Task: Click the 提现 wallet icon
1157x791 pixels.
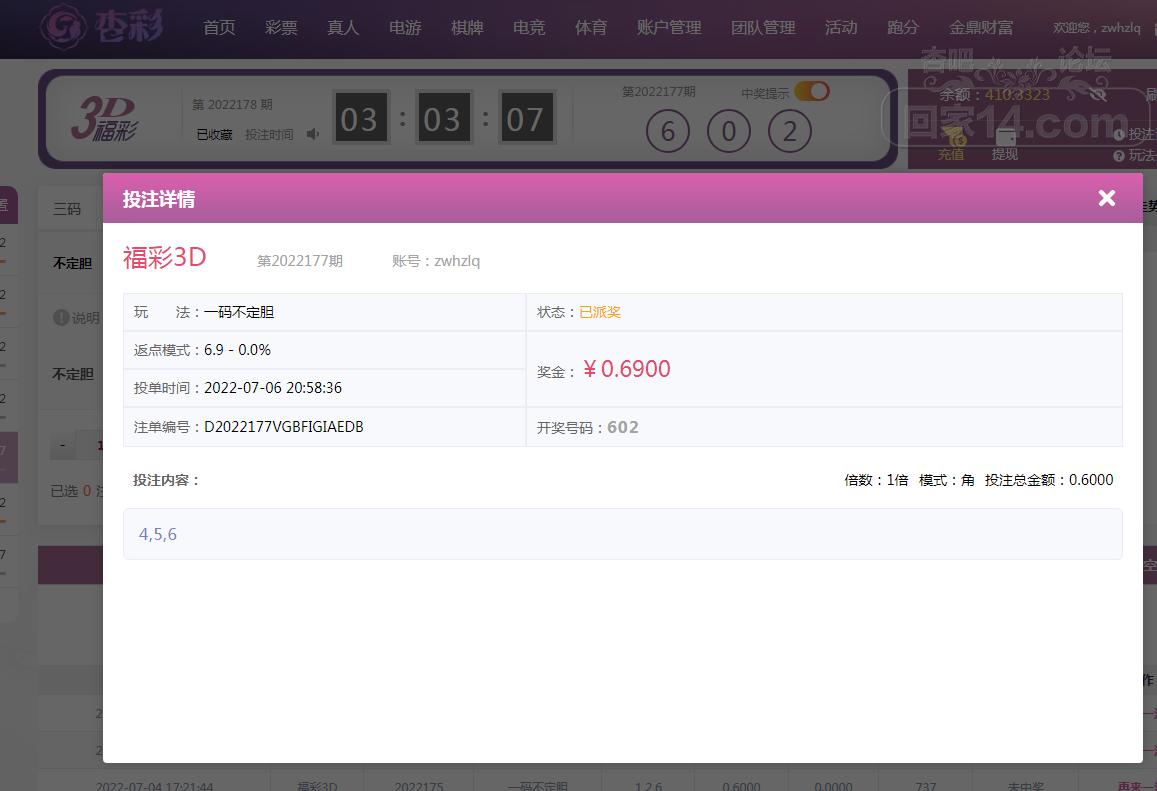Action: click(1005, 137)
